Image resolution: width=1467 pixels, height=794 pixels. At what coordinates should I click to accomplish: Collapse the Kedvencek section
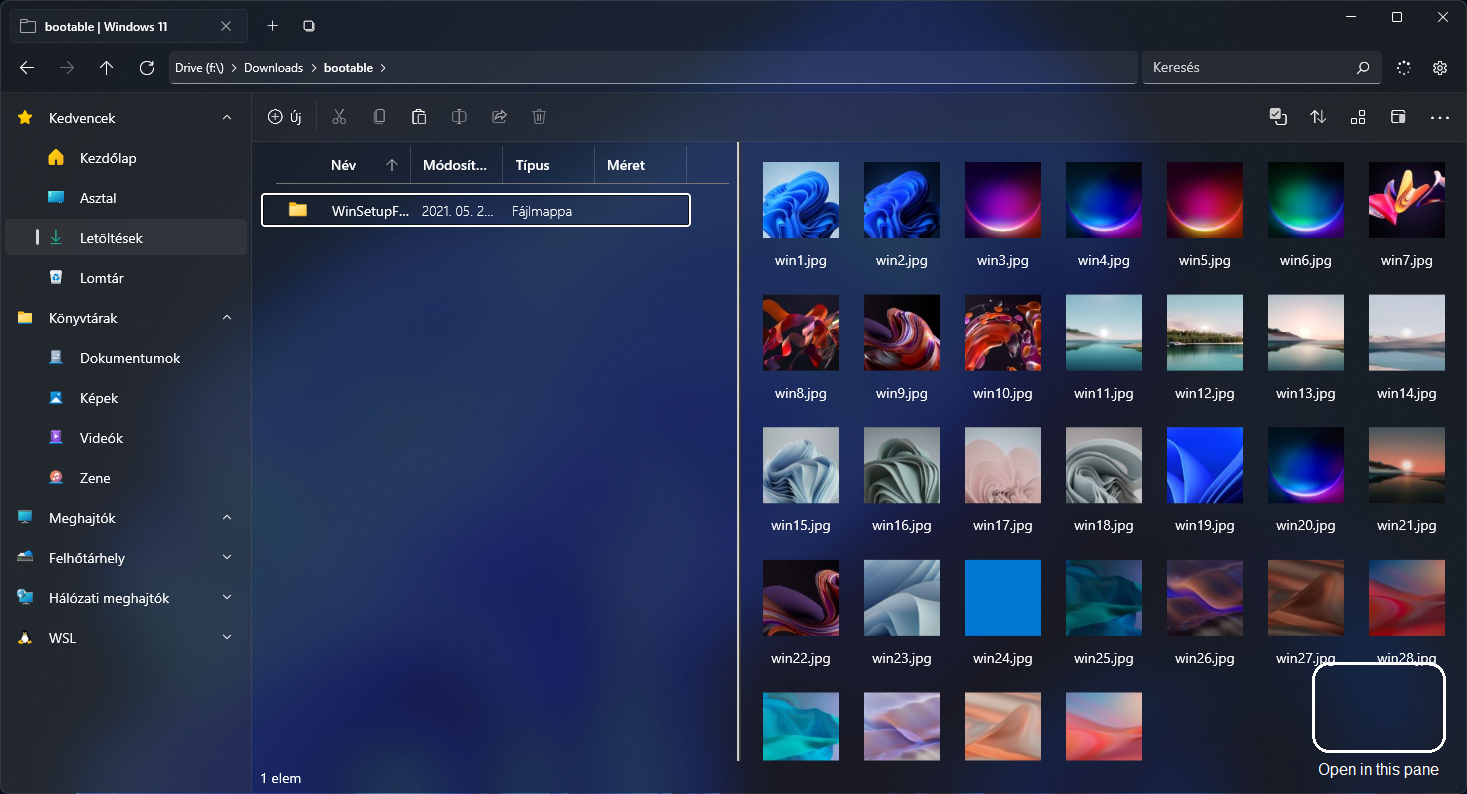227,118
